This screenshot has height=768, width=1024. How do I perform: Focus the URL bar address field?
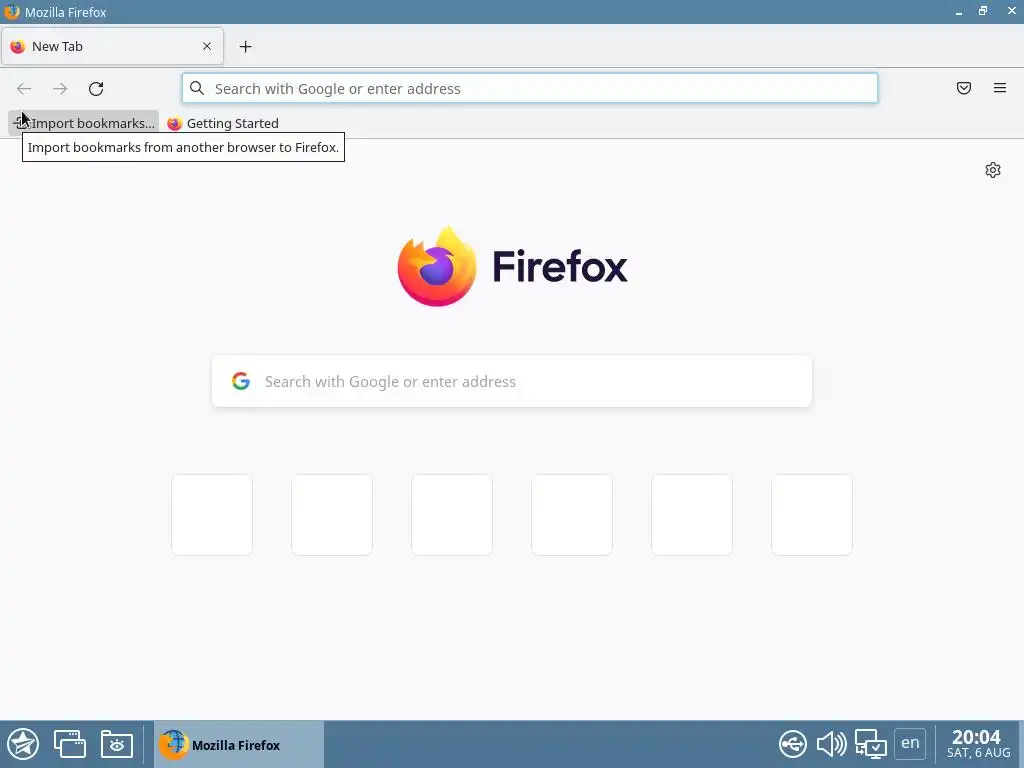pyautogui.click(x=530, y=88)
